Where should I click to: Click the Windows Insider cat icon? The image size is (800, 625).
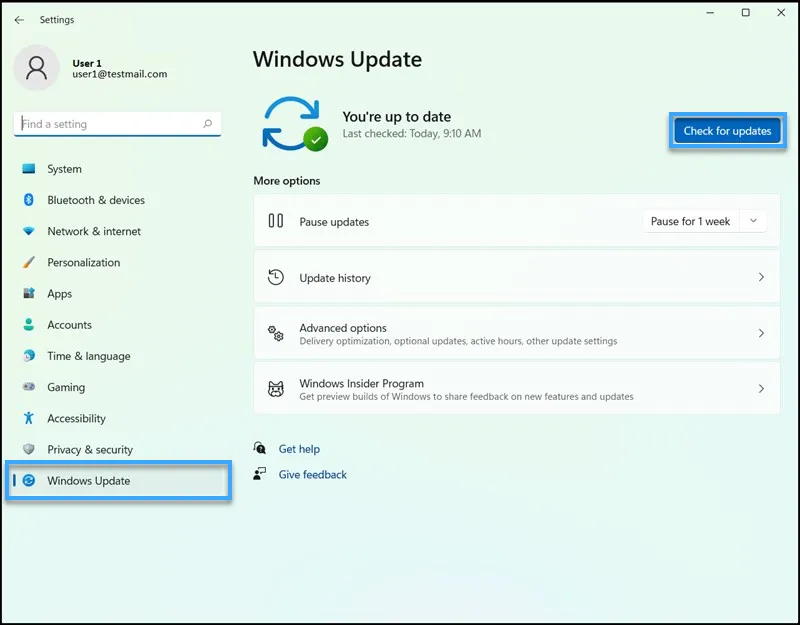pos(276,389)
